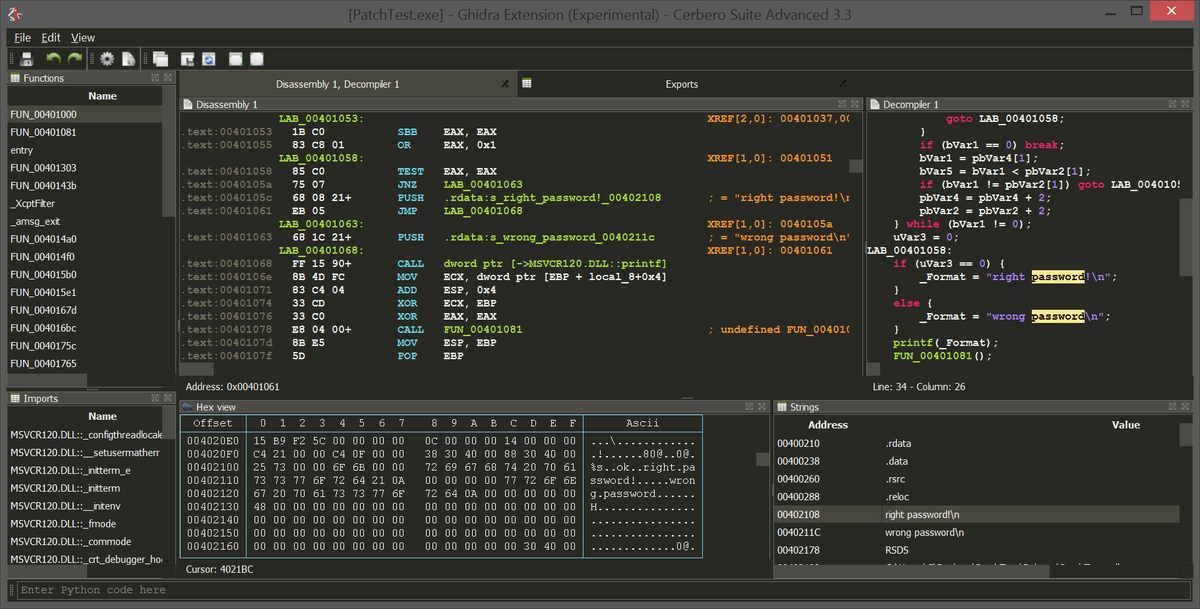Open the File menu
This screenshot has width=1200, height=609.
click(x=22, y=37)
